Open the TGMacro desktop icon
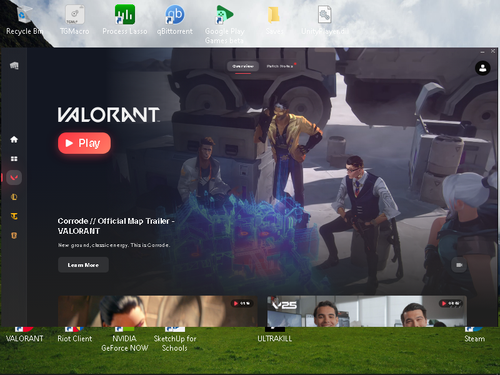500x375 pixels. pos(75,20)
